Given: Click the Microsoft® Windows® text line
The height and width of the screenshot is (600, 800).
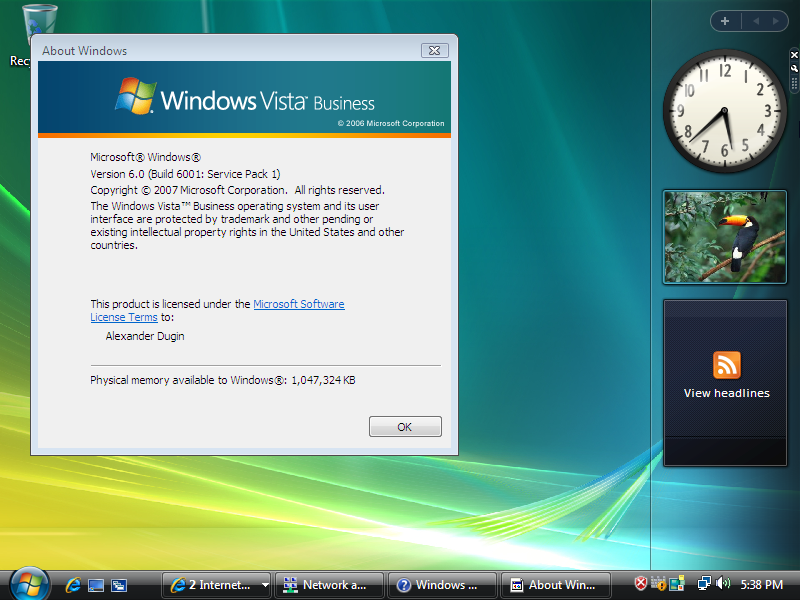Looking at the screenshot, I should tap(145, 157).
